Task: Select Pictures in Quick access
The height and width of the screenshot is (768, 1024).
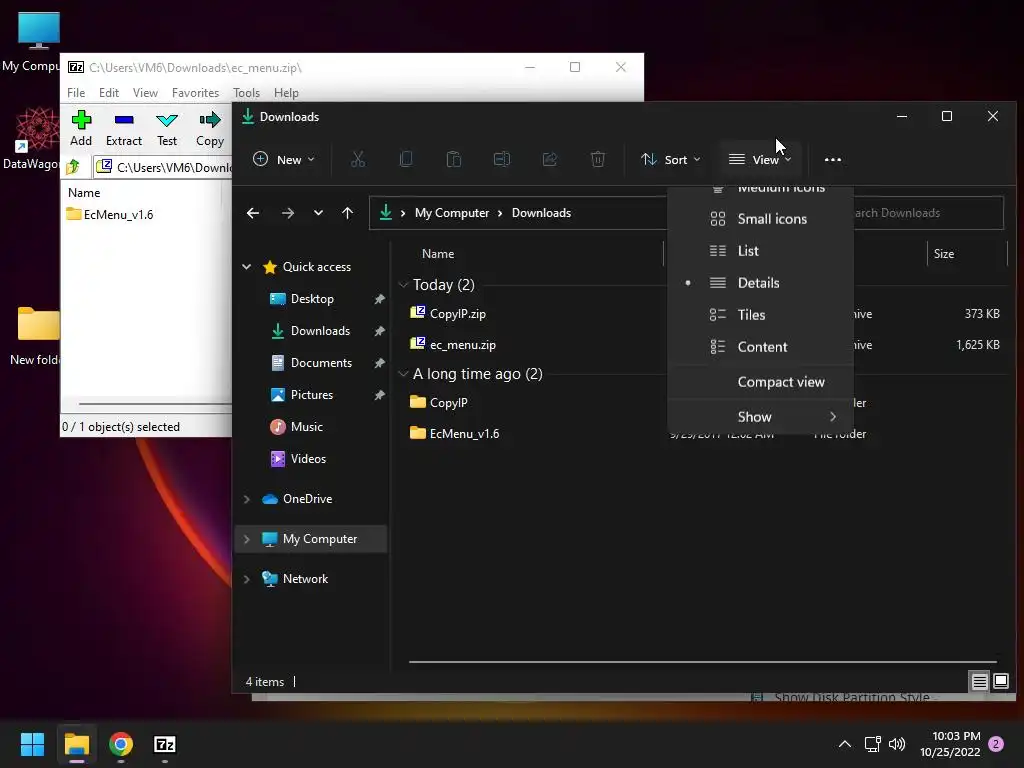Action: pyautogui.click(x=312, y=395)
